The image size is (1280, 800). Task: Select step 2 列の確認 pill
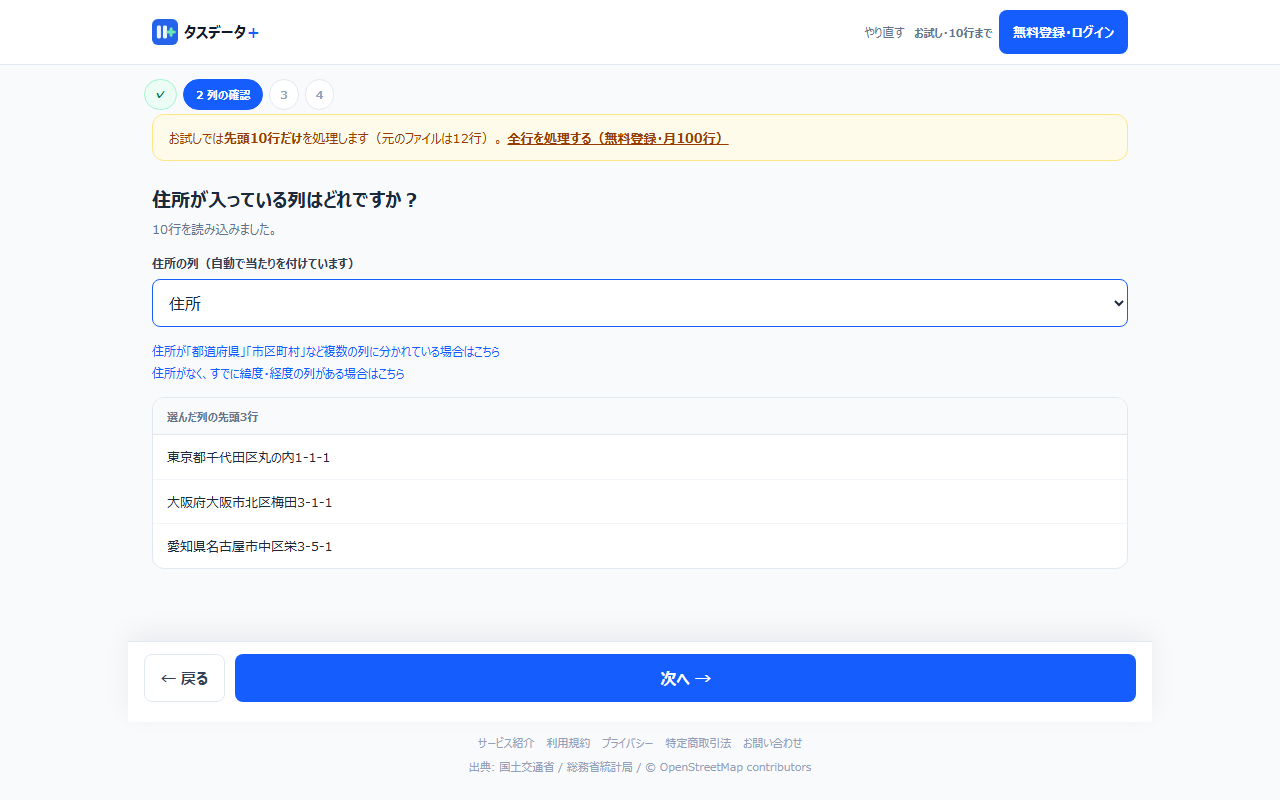pos(223,95)
